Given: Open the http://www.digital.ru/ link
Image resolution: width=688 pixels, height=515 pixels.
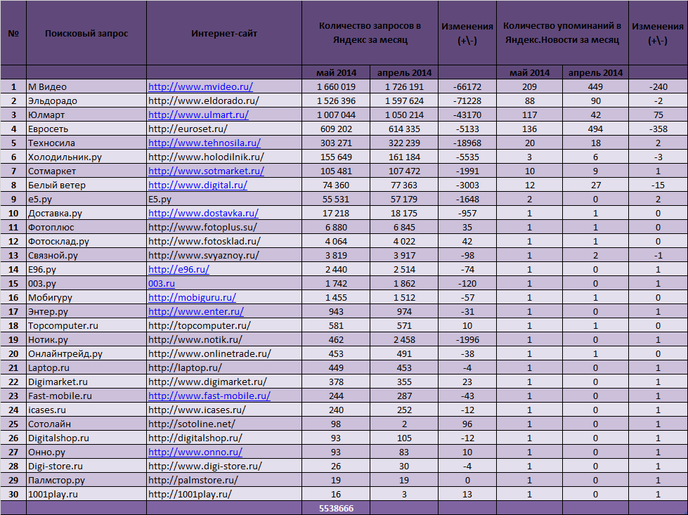Looking at the screenshot, I should (x=197, y=185).
